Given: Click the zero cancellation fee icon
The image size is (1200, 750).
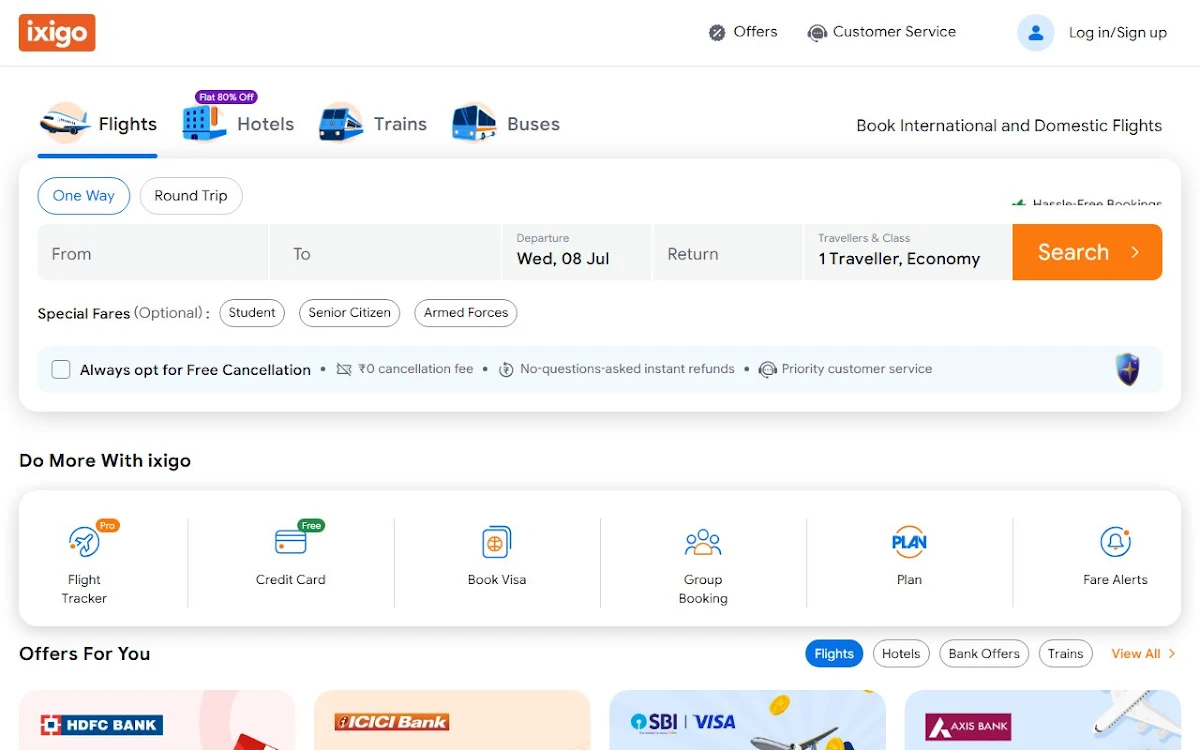Looking at the screenshot, I should [344, 369].
